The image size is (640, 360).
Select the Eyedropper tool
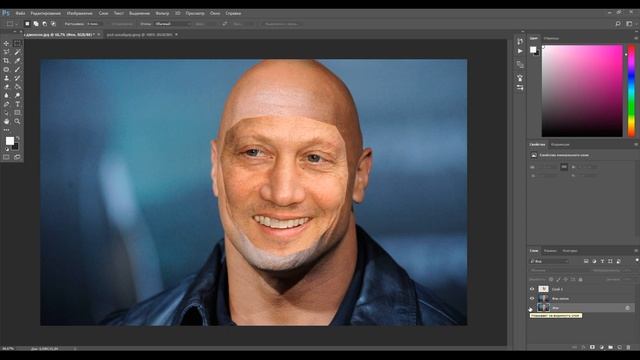point(17,60)
